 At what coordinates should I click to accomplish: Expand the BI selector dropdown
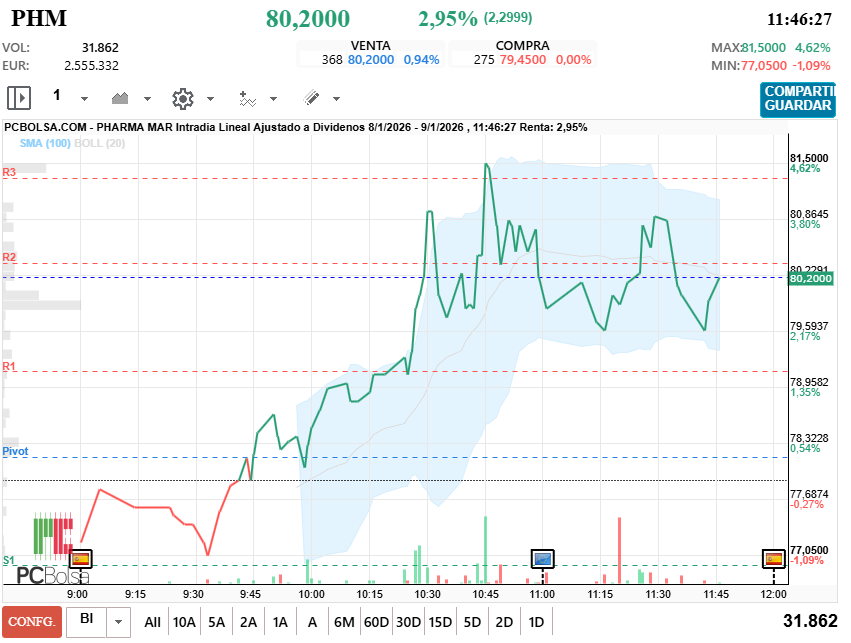119,621
